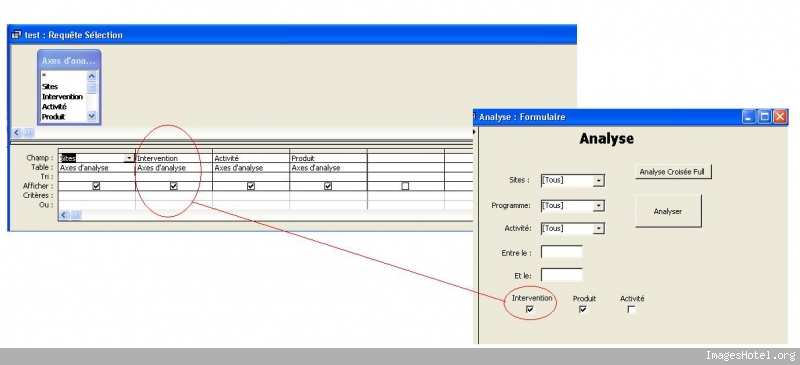The image size is (800, 365).
Task: Minimize the Analyse : Formulaire window
Action: [x=749, y=117]
